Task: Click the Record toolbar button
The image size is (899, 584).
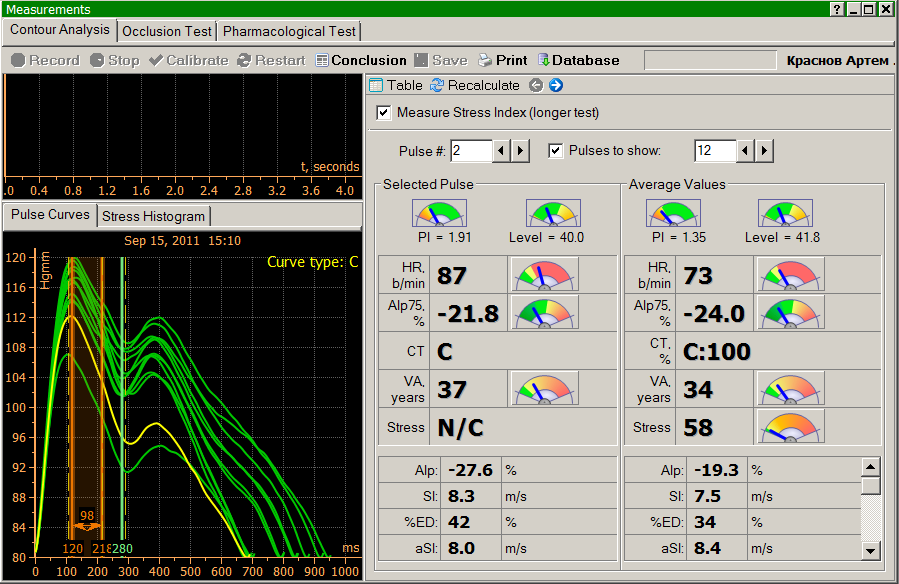Action: (x=45, y=60)
